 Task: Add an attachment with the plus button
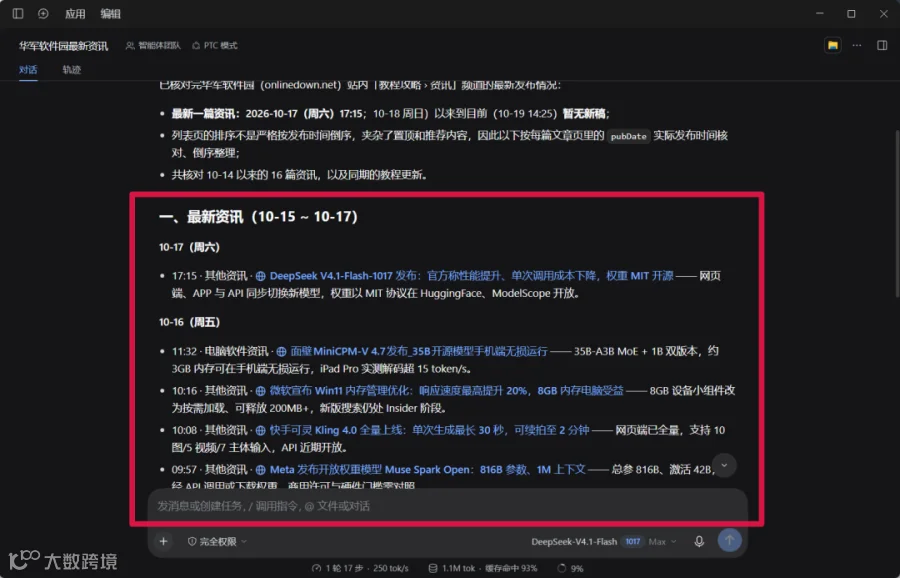point(164,541)
